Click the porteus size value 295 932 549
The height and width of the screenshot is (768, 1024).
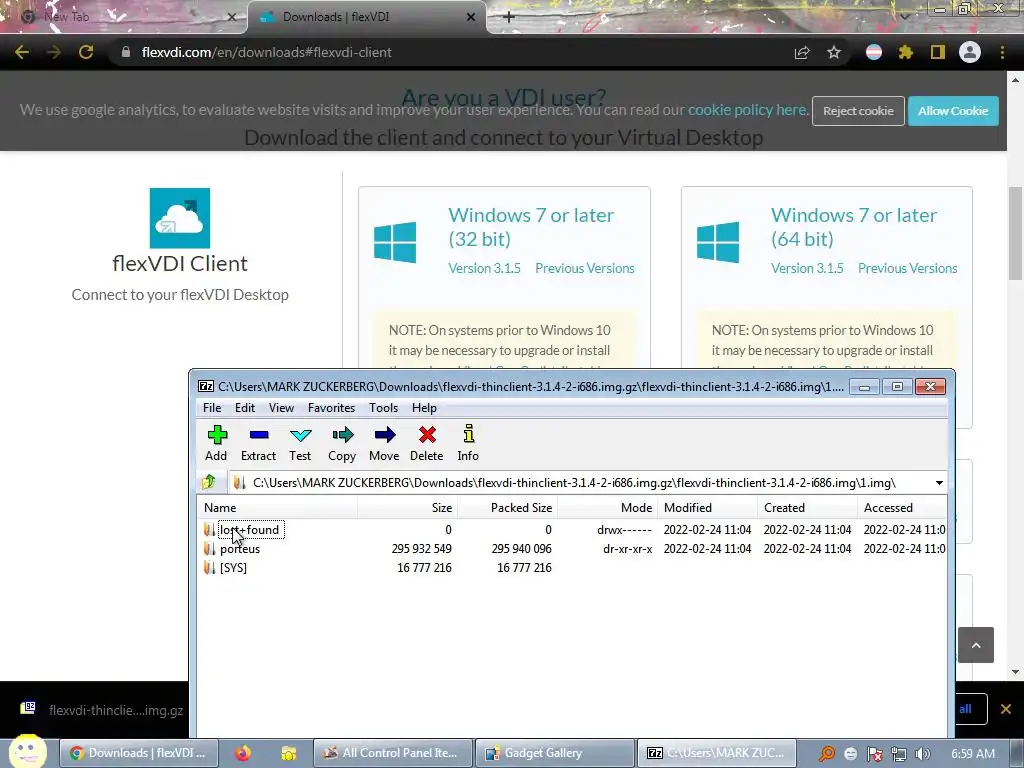pos(421,549)
